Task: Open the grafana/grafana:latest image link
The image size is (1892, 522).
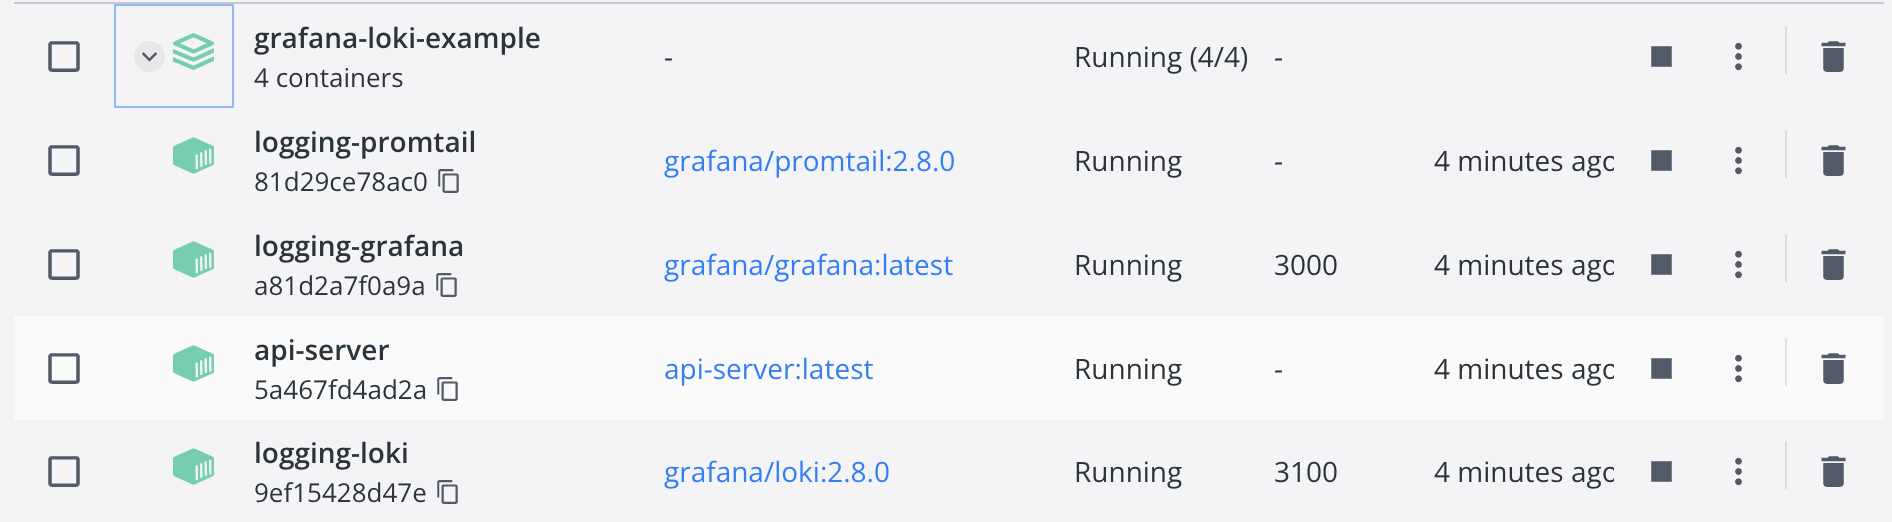Action: [808, 265]
